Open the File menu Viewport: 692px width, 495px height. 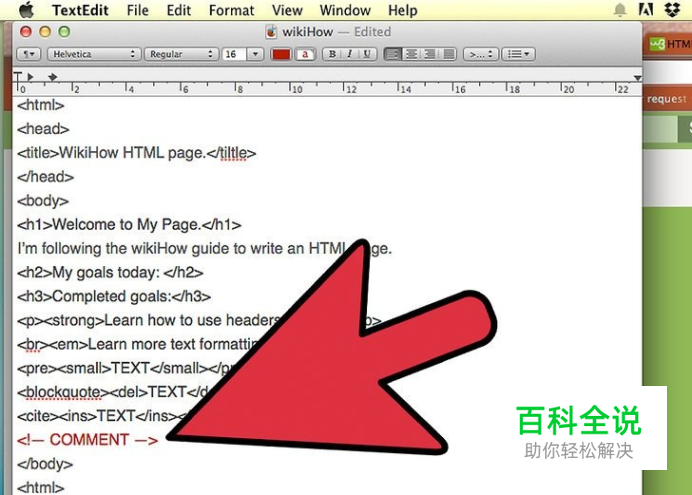[137, 10]
